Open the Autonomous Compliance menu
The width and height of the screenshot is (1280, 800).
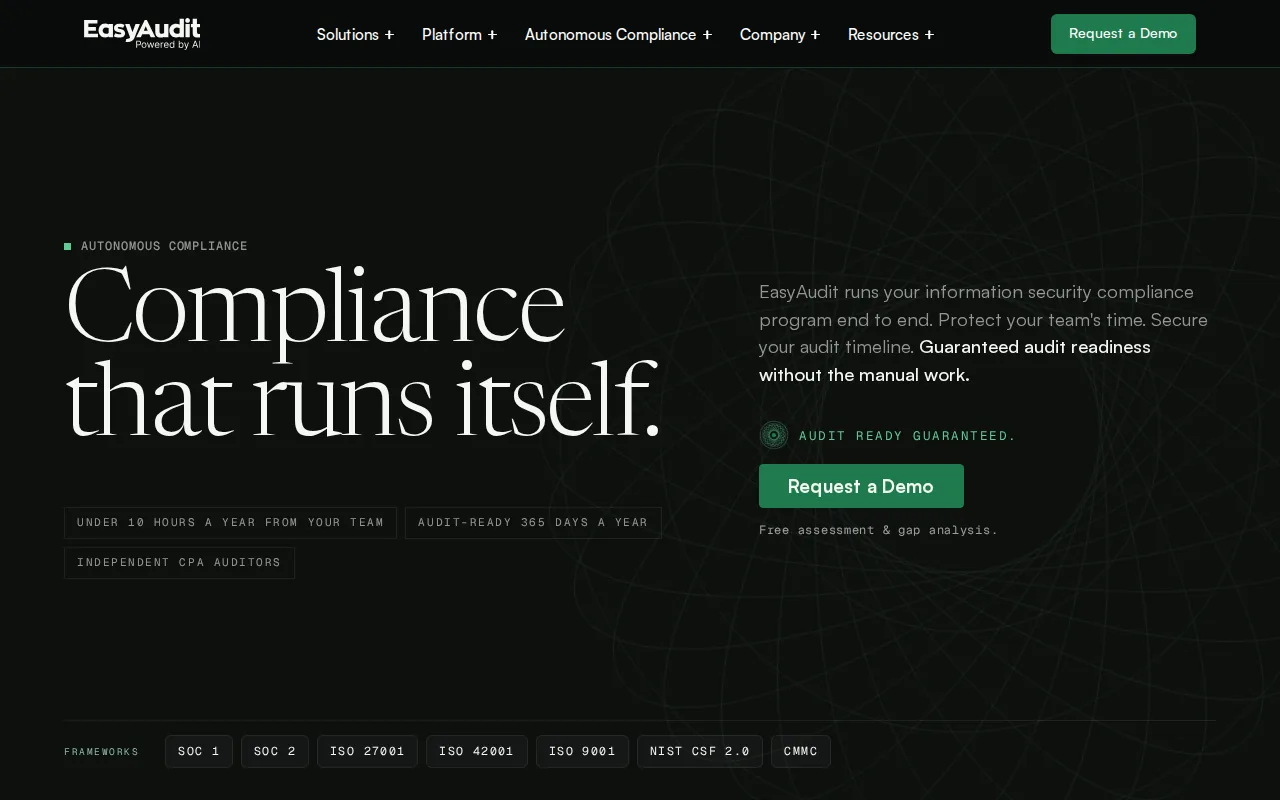pyautogui.click(x=618, y=34)
